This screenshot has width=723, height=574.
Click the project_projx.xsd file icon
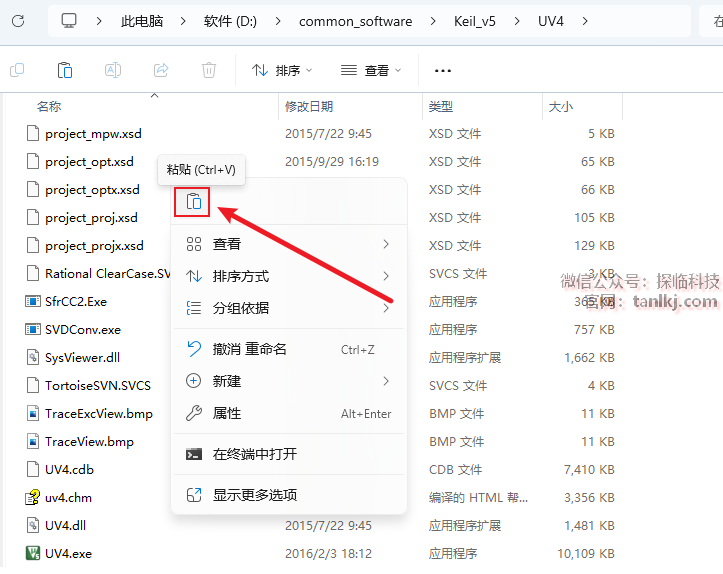click(32, 246)
